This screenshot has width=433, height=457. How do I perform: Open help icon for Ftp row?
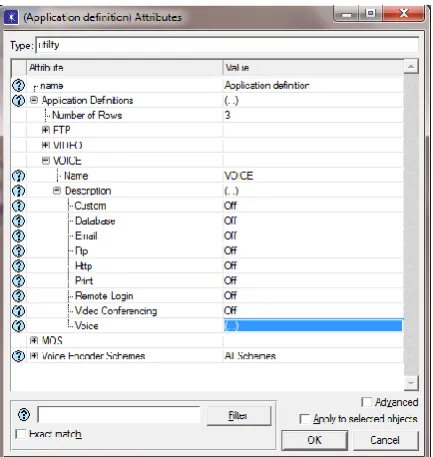[x=18, y=251]
